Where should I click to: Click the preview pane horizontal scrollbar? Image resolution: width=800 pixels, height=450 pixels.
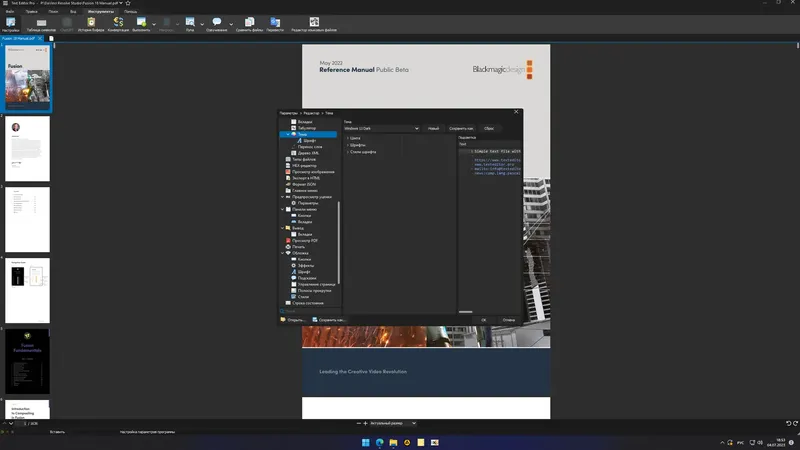tap(465, 312)
